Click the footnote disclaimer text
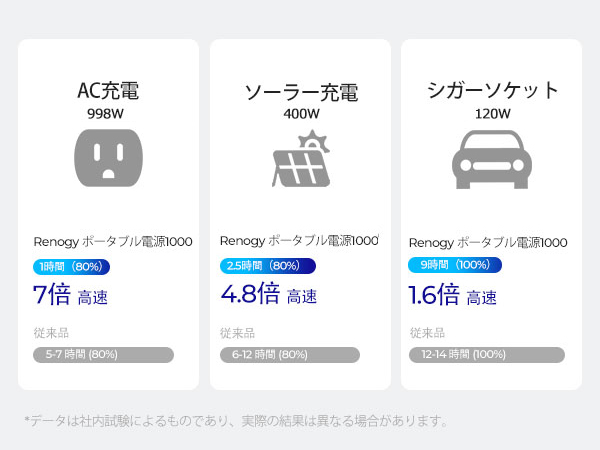The image size is (600, 450). pyautogui.click(x=236, y=420)
